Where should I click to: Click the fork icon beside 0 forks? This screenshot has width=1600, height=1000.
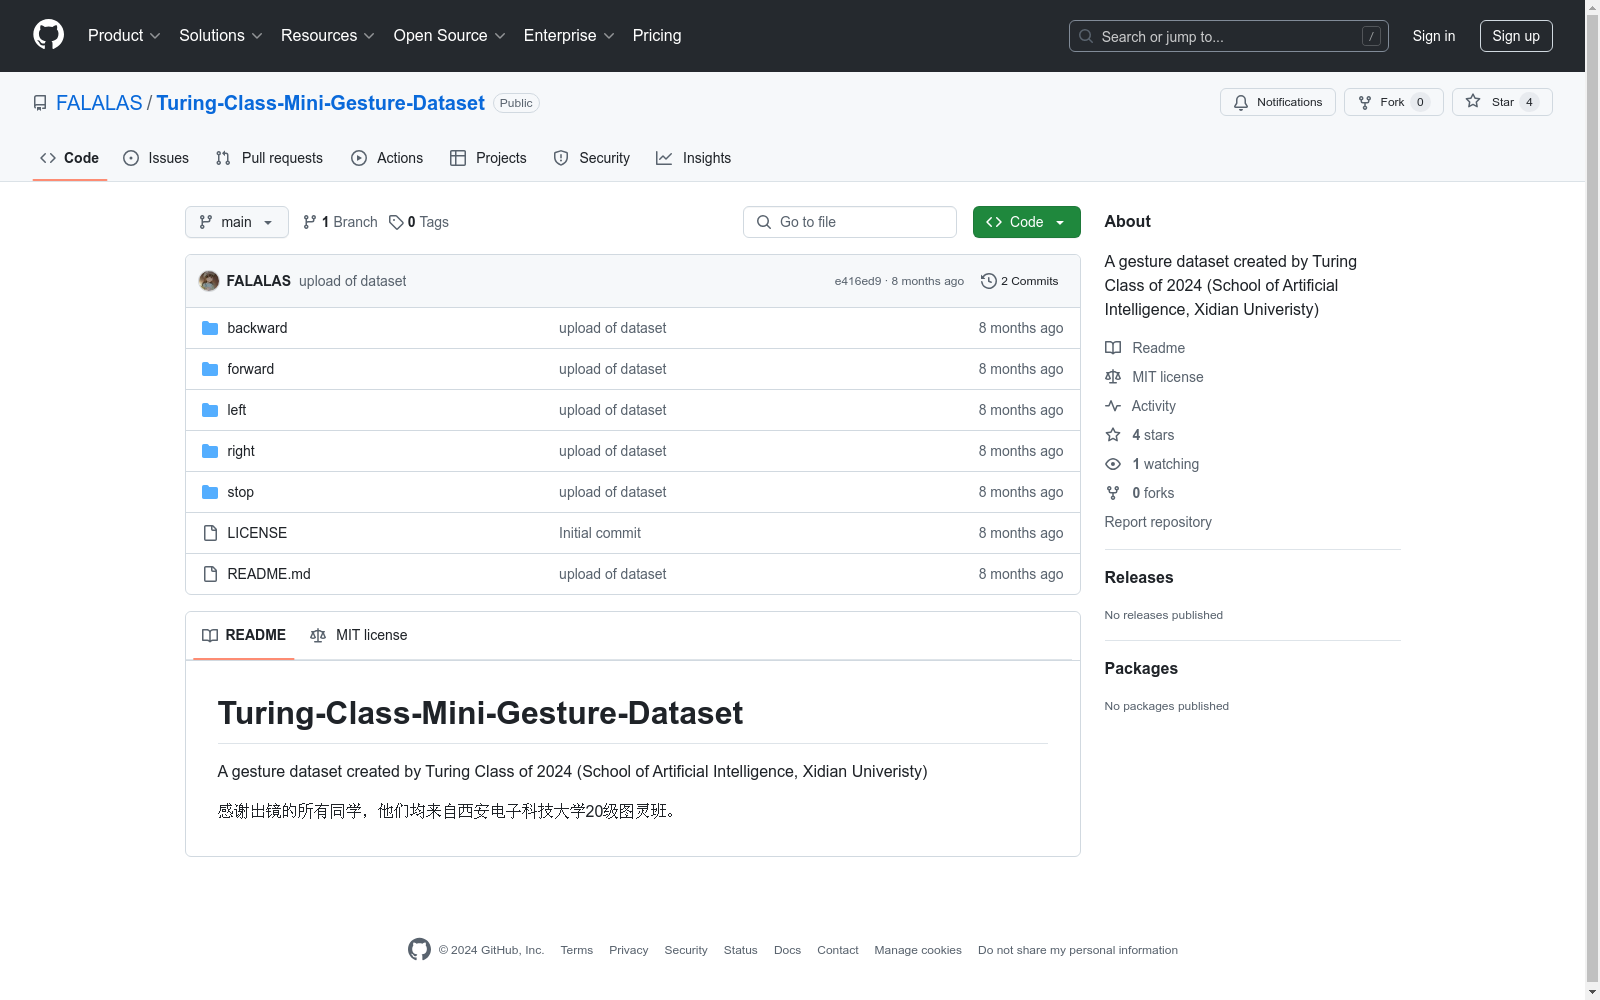(1113, 493)
